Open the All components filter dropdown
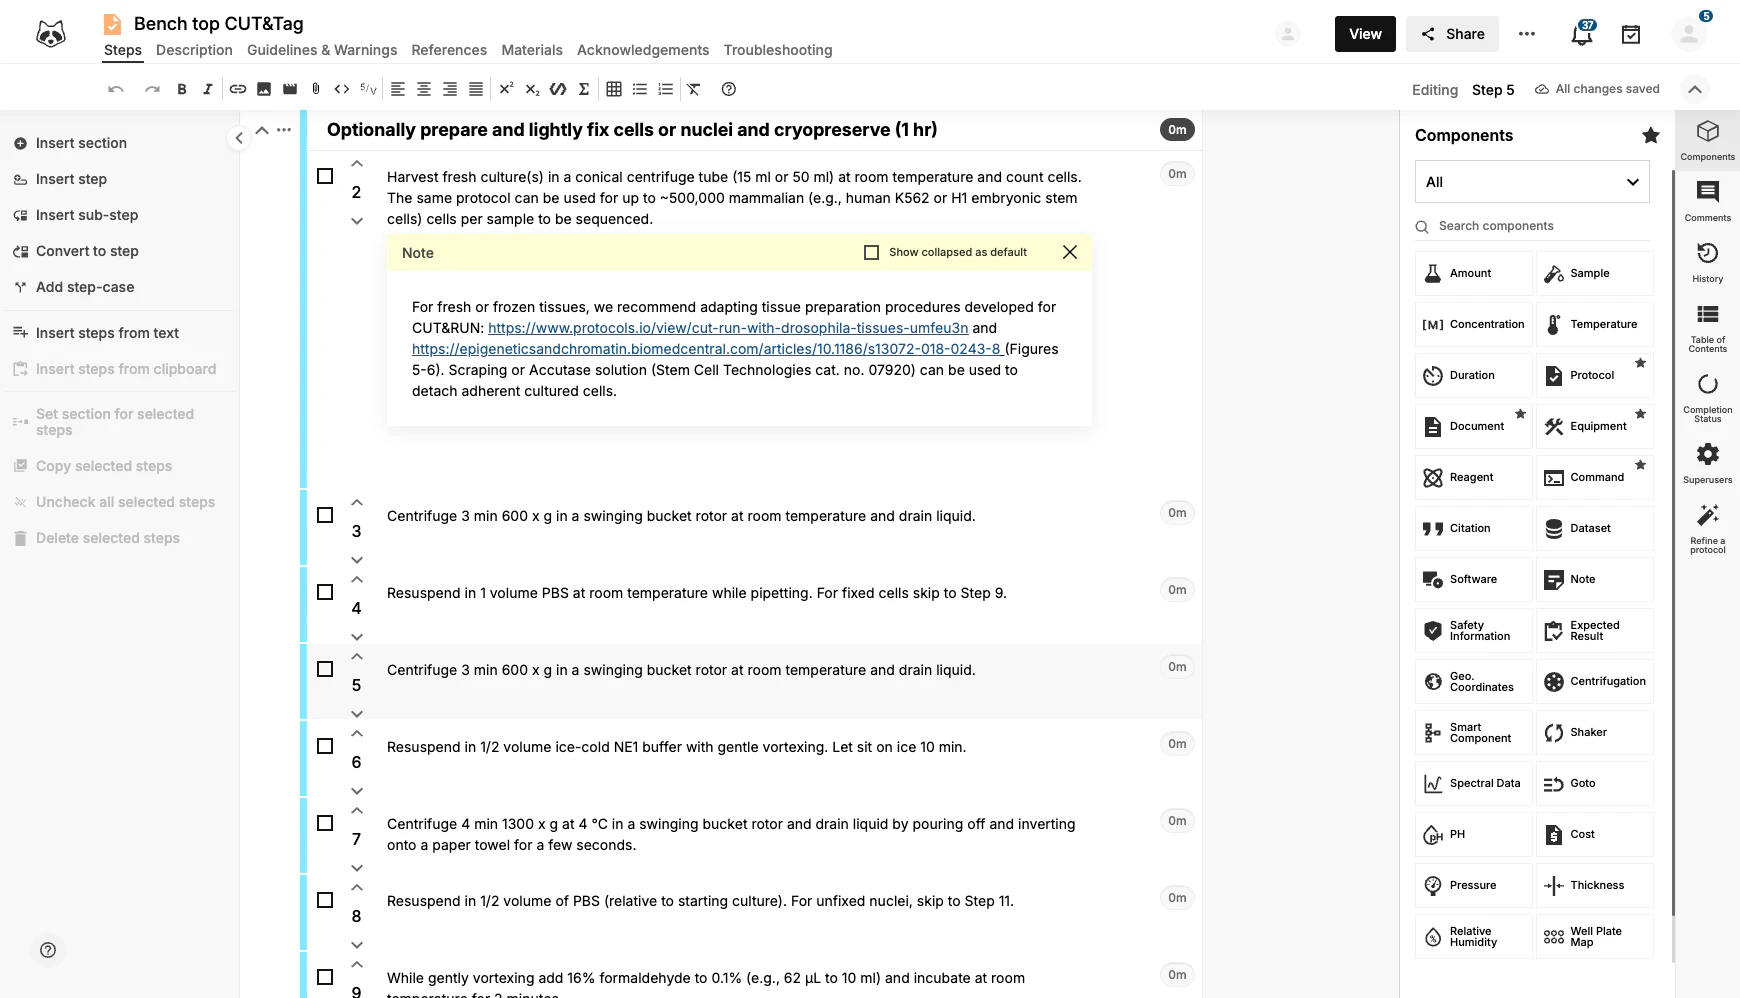The height and width of the screenshot is (998, 1740). 1532,182
